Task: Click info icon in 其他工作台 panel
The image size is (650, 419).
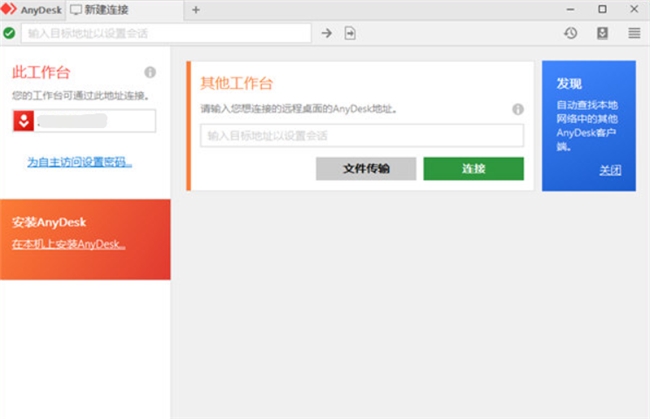Action: pos(518,109)
